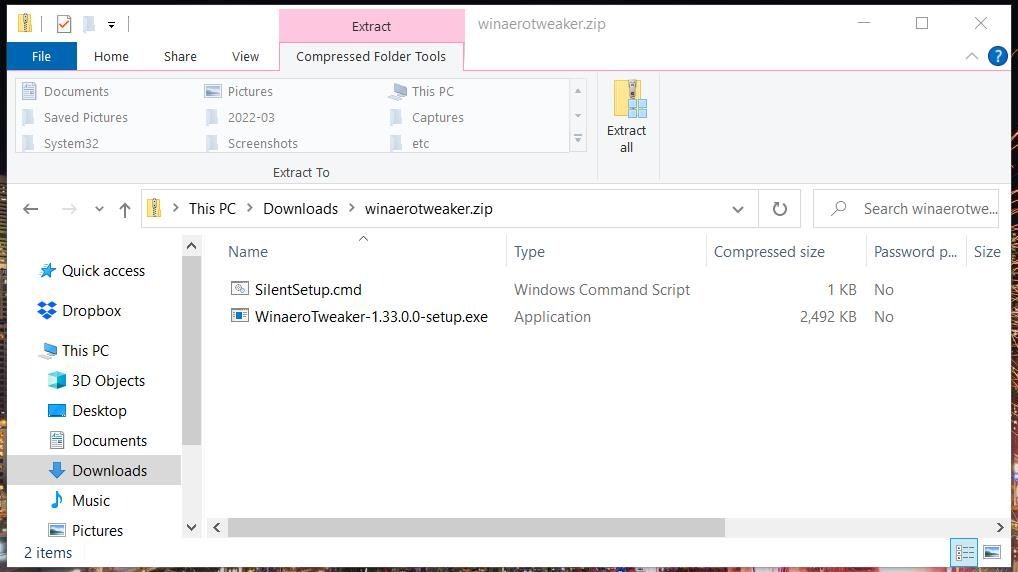Select WinaeroTweaker-1.33.0.0-setup.exe file
Image resolution: width=1018 pixels, height=572 pixels.
click(371, 317)
